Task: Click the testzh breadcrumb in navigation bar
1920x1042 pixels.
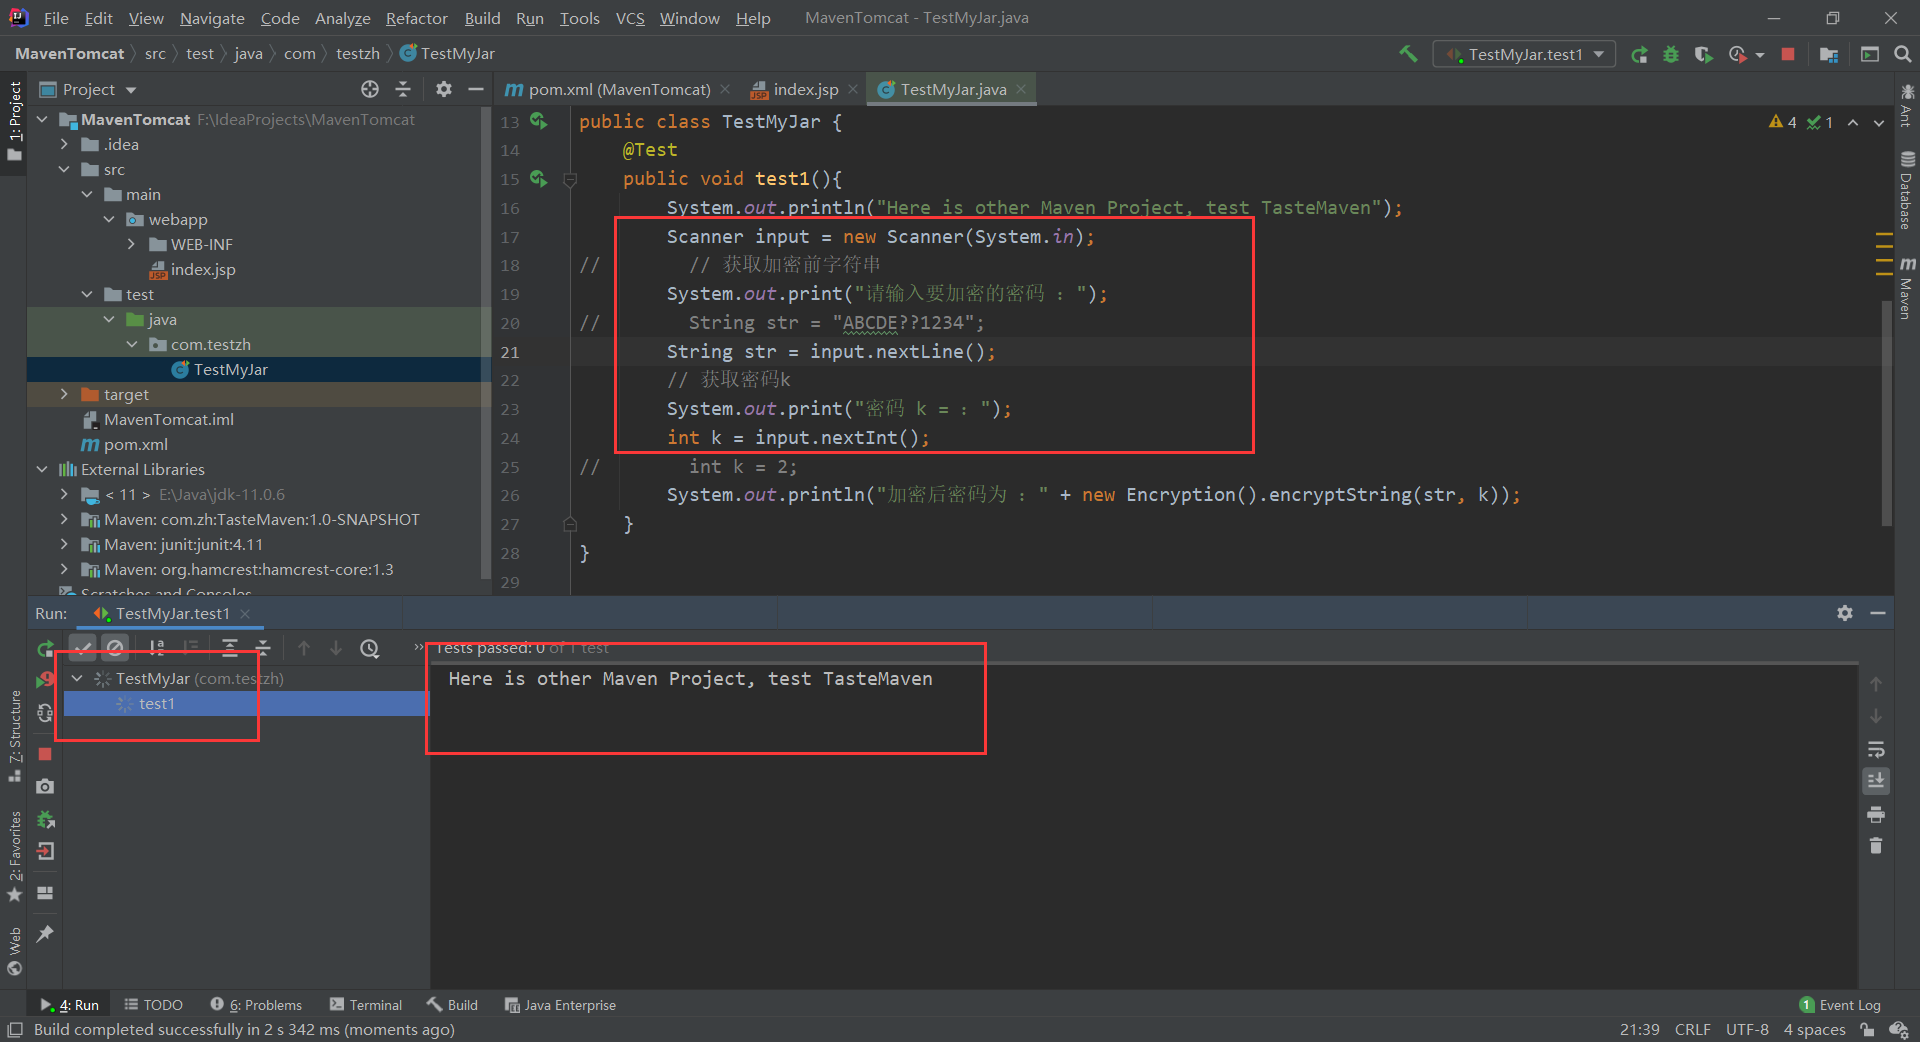Action: tap(357, 54)
